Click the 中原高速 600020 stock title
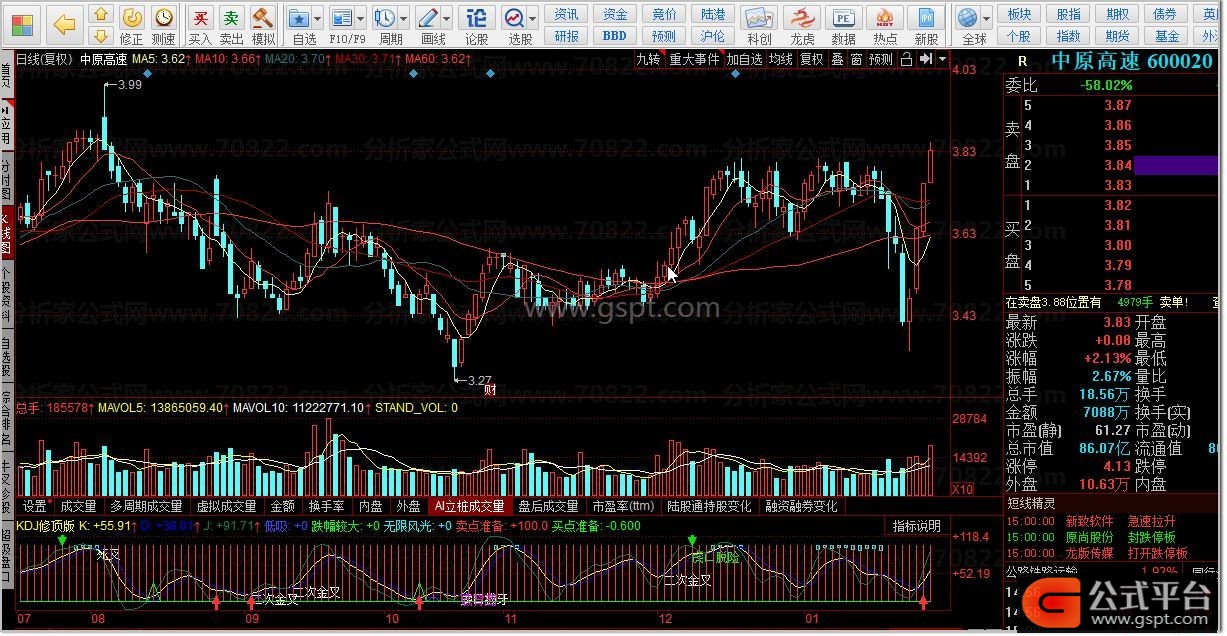The height and width of the screenshot is (636, 1227). [x=1131, y=61]
